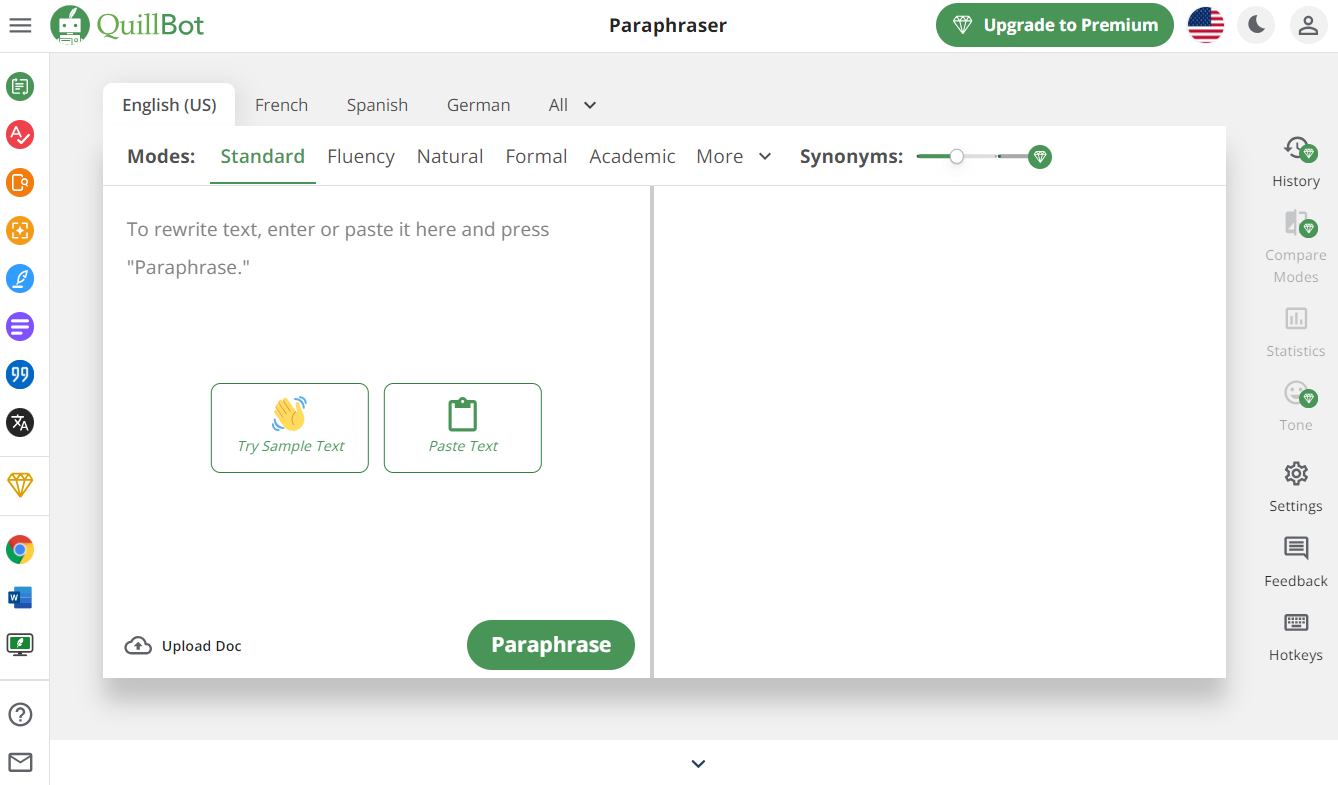Open the QuillBot Chrome extension icon
This screenshot has height=785, width=1338.
click(20, 549)
